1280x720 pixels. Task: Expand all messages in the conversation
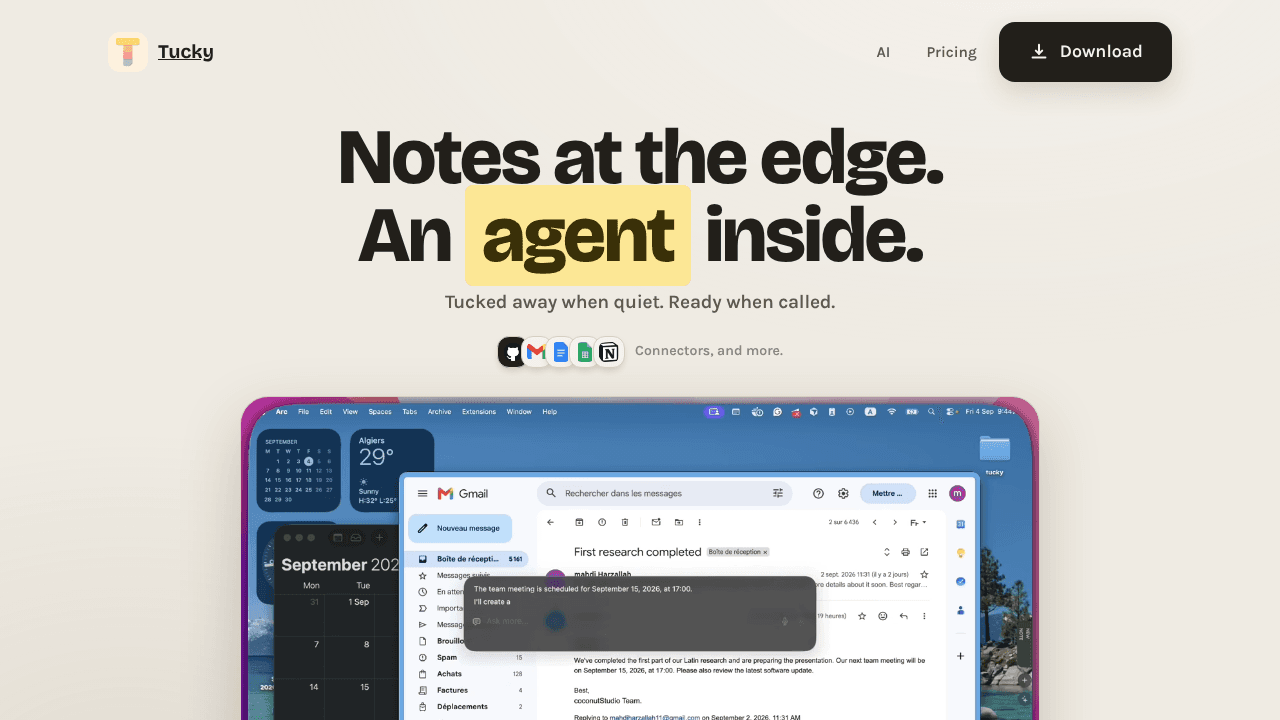(x=886, y=552)
